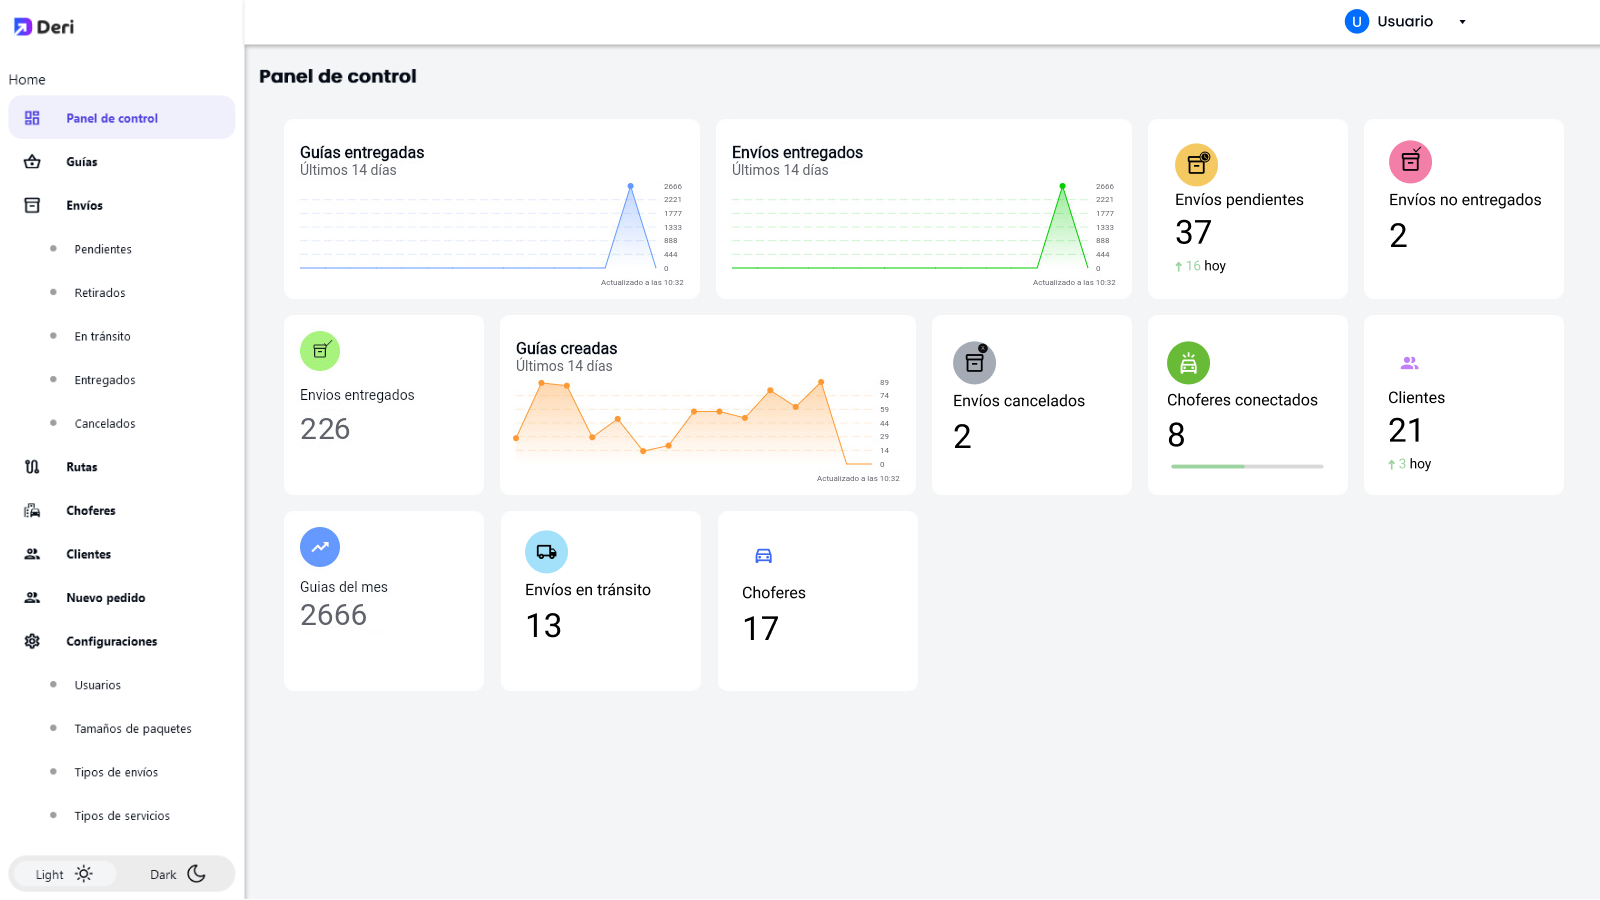Click the green Choferes conectados icon
Image resolution: width=1600 pixels, height=900 pixels.
1188,363
